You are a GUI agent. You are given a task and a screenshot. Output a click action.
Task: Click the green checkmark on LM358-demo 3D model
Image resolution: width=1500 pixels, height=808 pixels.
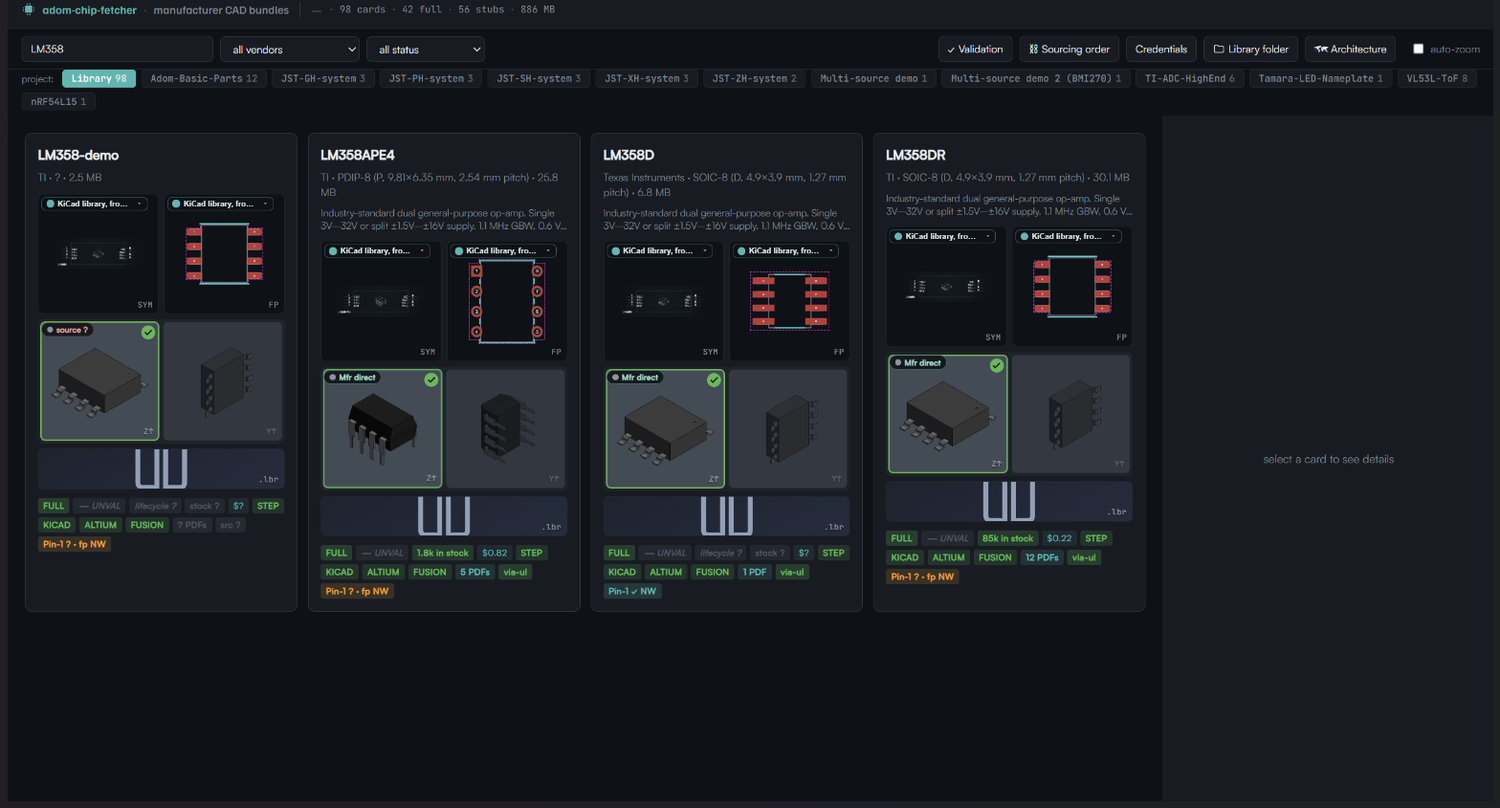point(148,332)
